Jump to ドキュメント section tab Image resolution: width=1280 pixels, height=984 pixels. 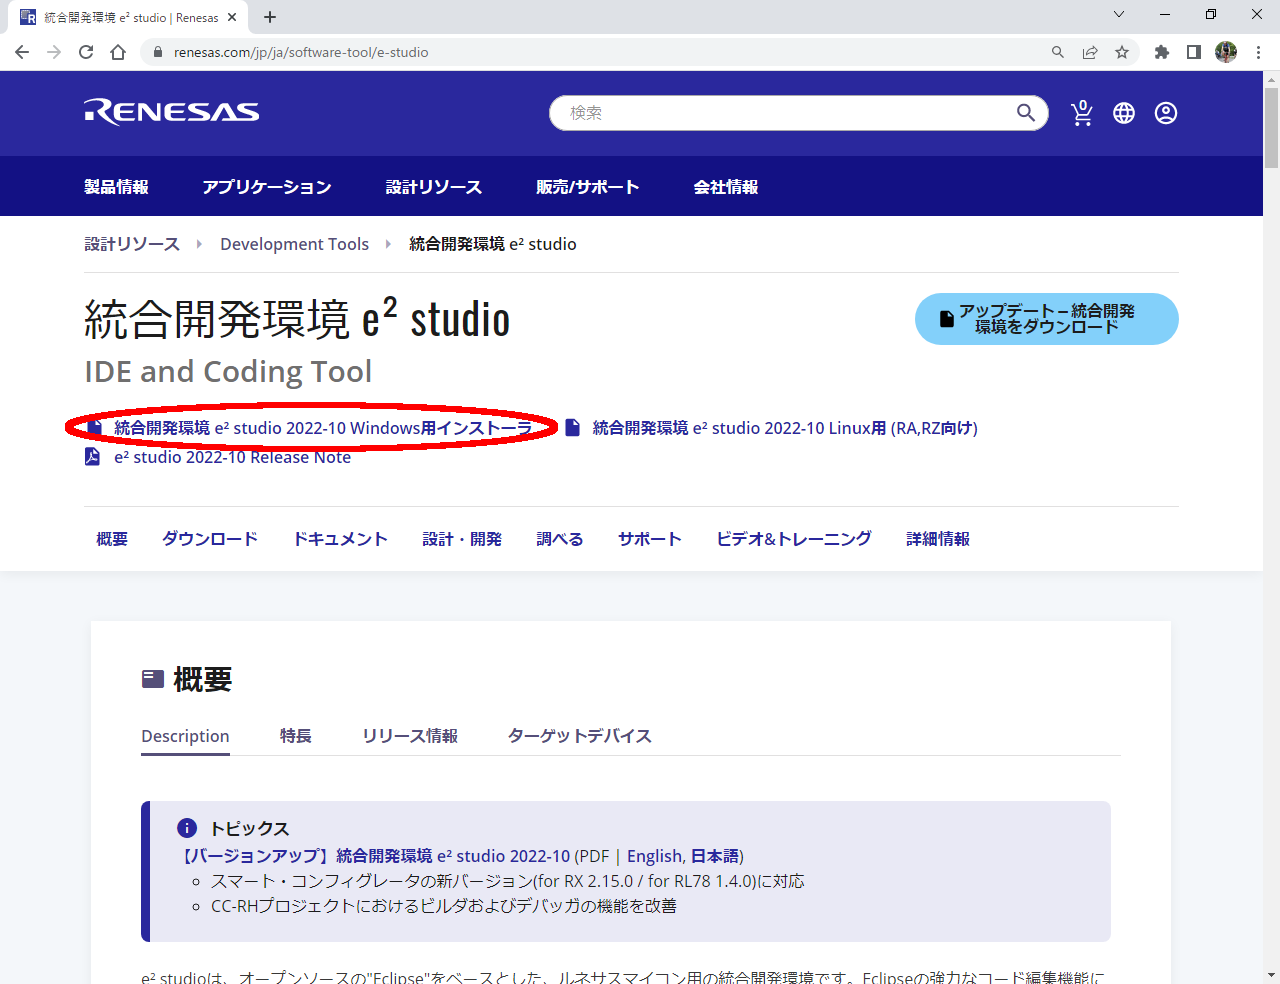pos(340,539)
